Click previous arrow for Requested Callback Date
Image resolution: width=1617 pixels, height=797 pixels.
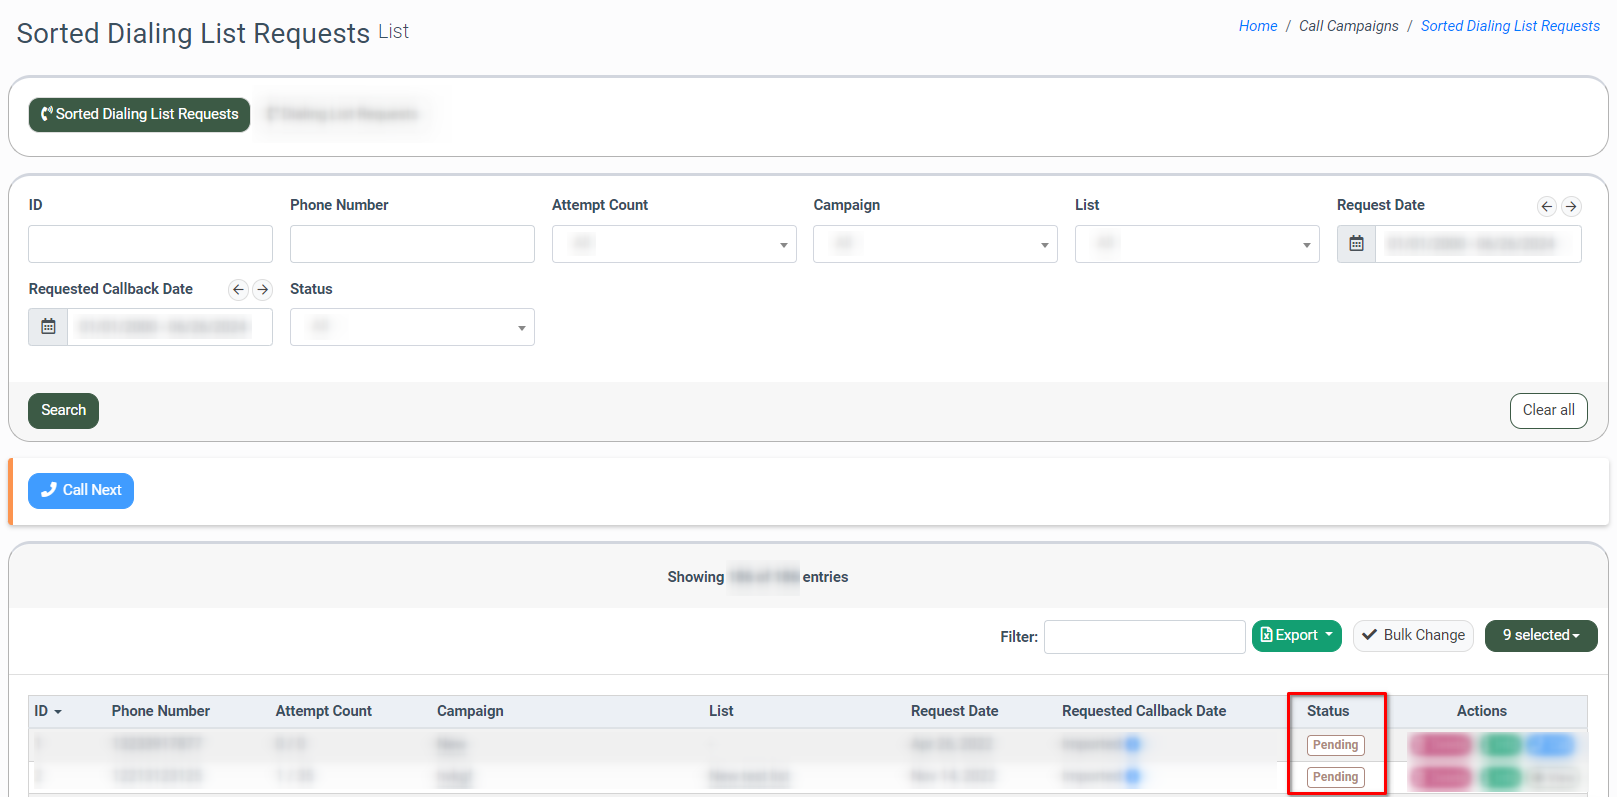point(238,290)
